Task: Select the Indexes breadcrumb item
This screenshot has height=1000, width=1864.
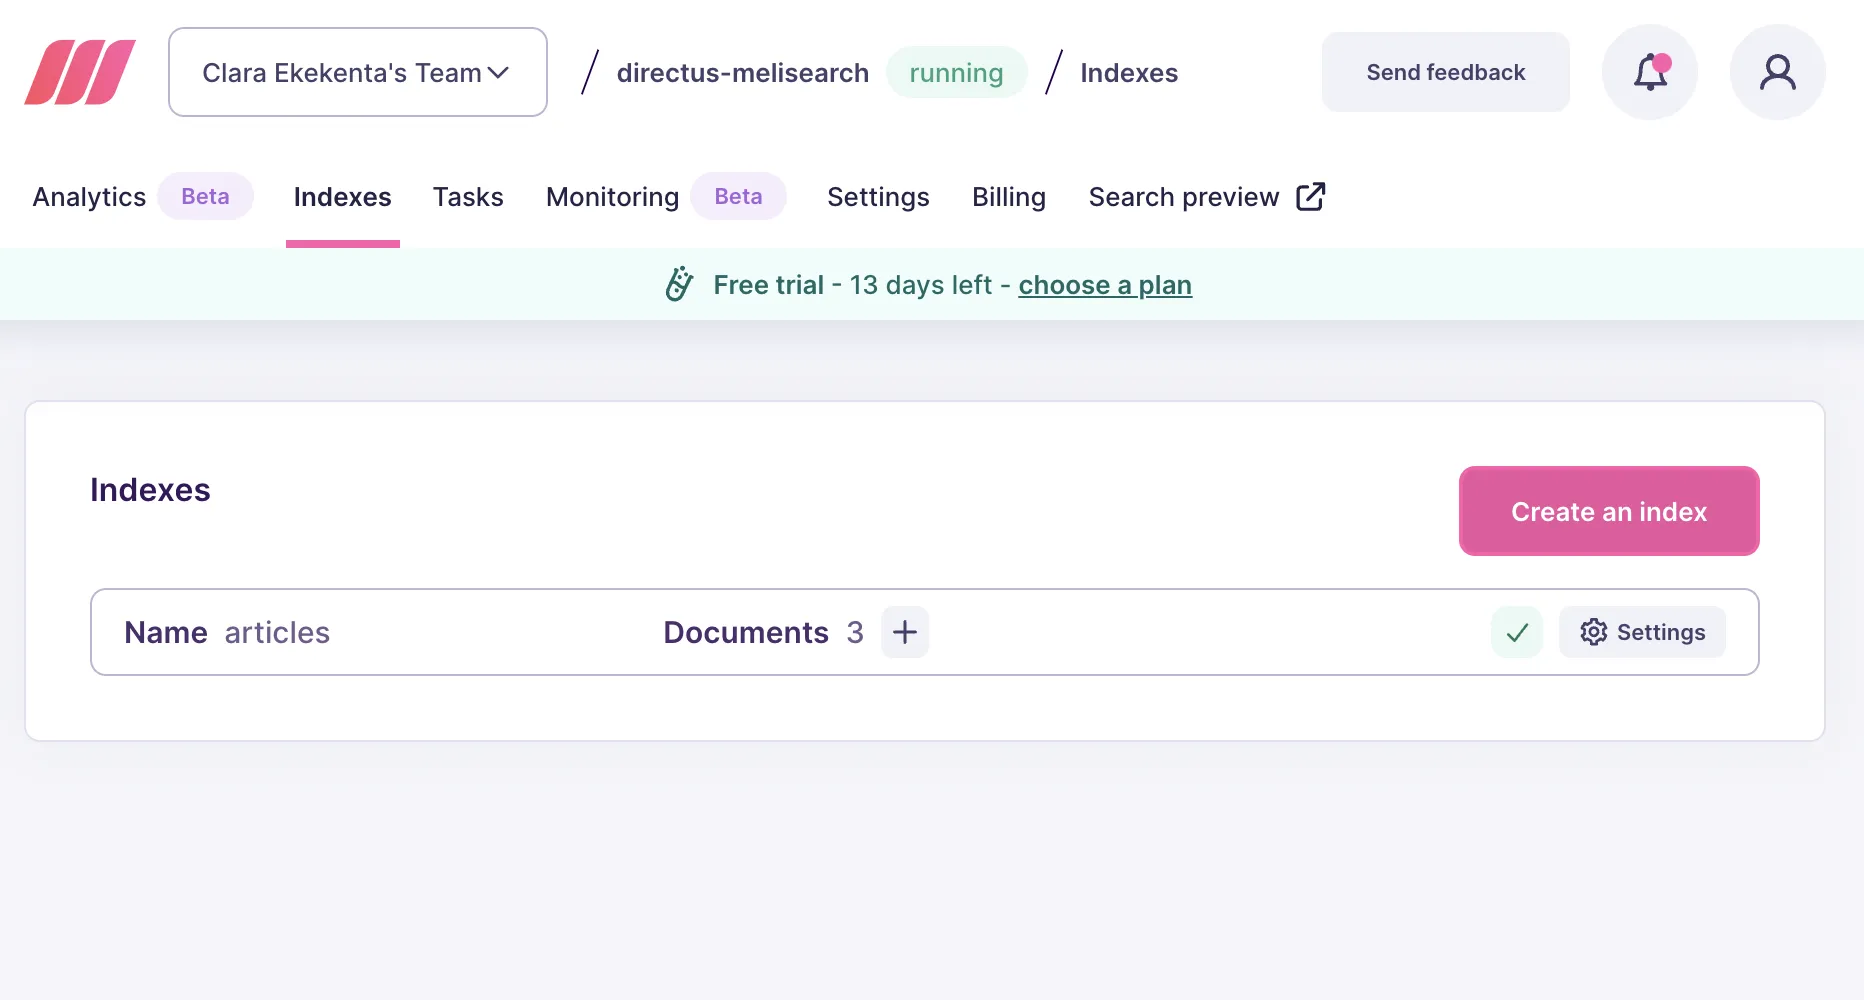Action: (x=1128, y=72)
